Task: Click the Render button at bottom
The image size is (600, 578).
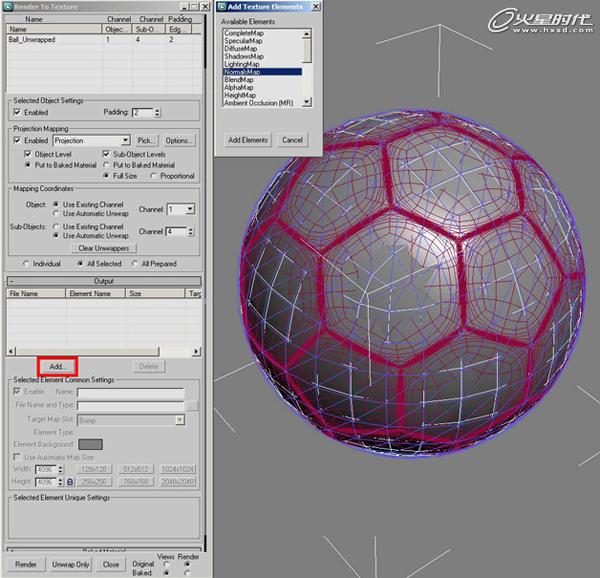Action: tap(26, 564)
